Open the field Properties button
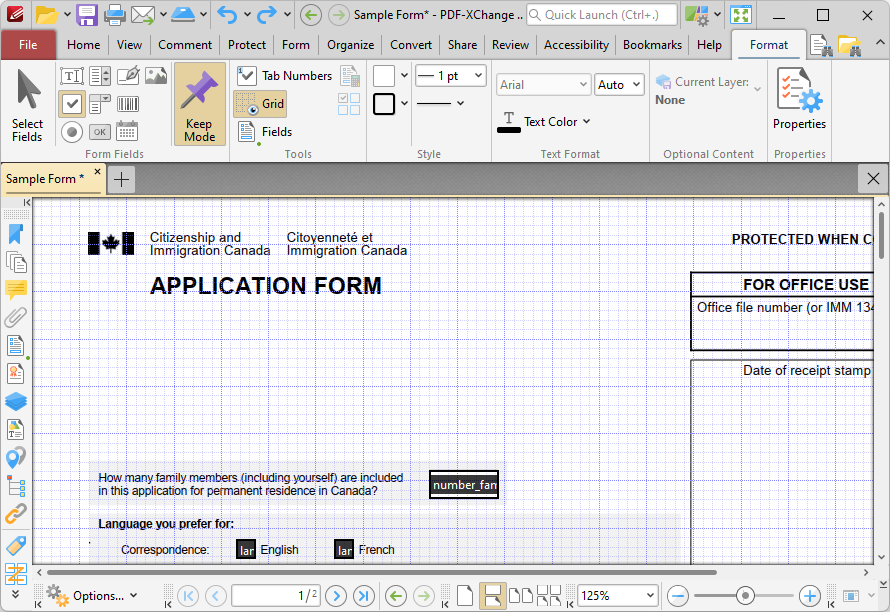890x612 pixels. 799,99
